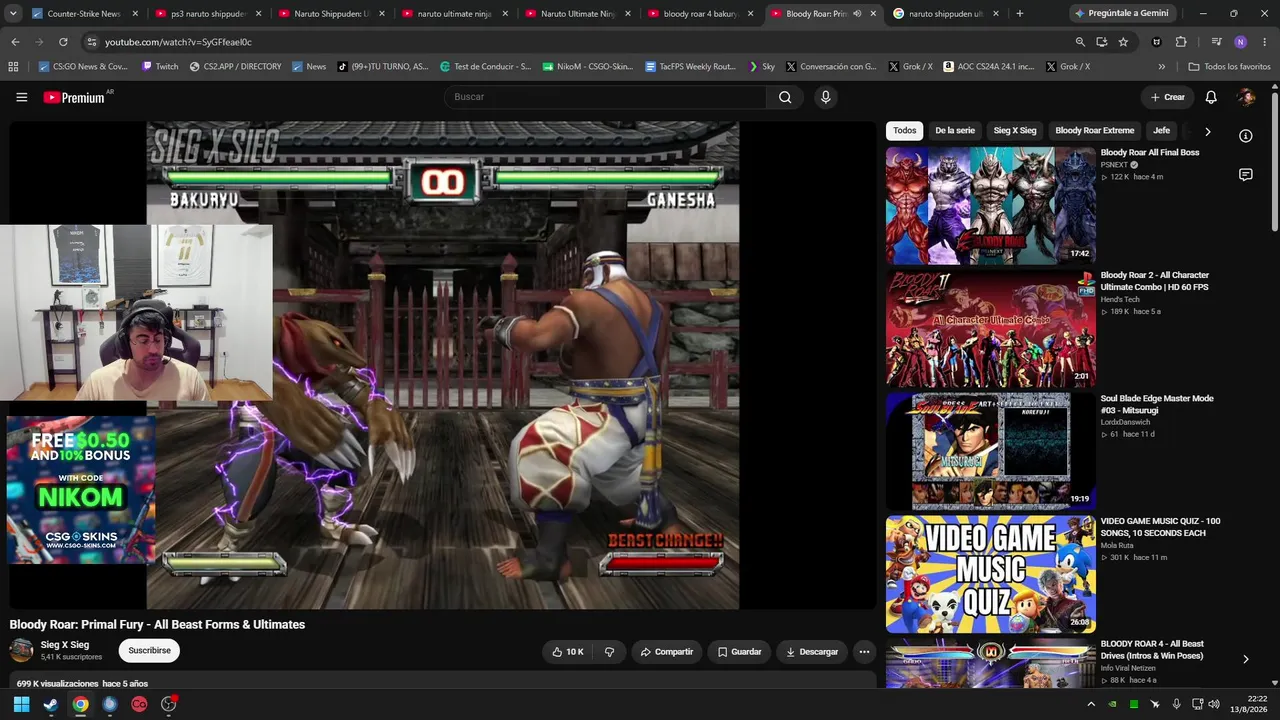Open the volume control in system tray
The width and height of the screenshot is (1280, 720).
pyautogui.click(x=1214, y=704)
